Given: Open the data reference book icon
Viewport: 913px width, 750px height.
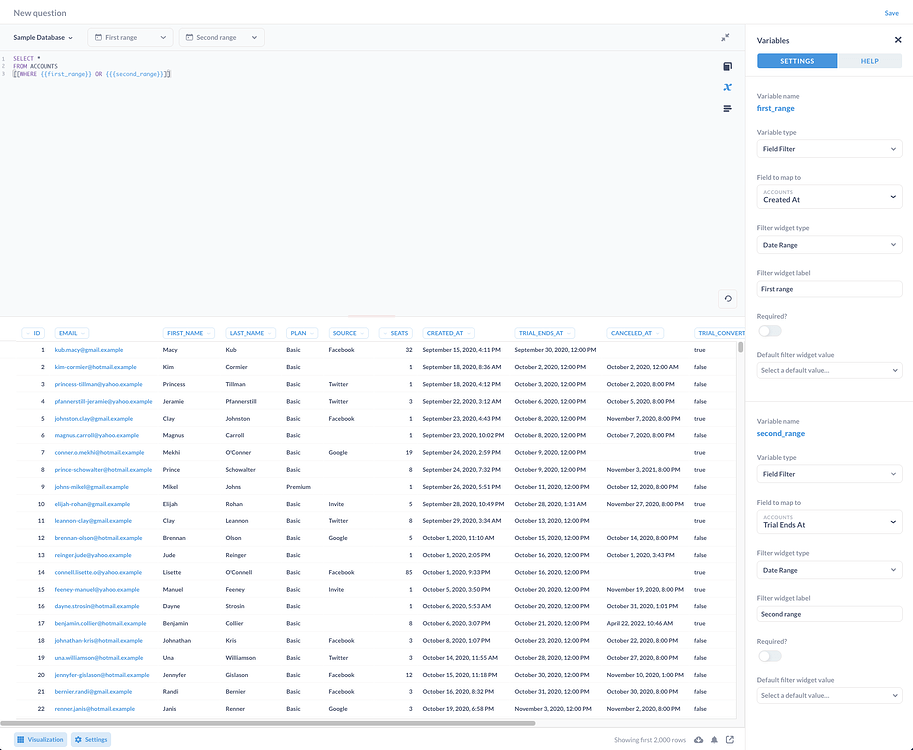Looking at the screenshot, I should tap(727, 66).
